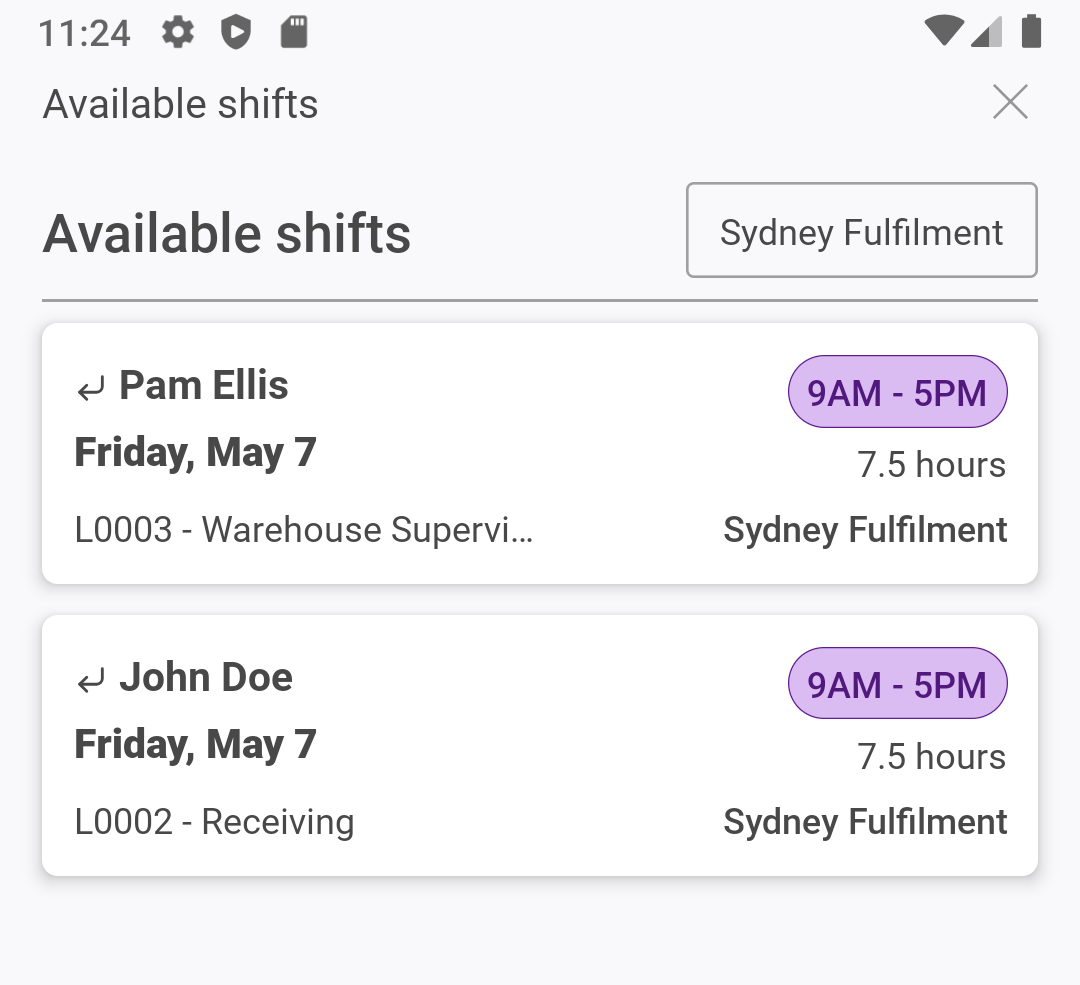
Task: Select John Doe 9AM - 5PM time badge
Action: [897, 685]
